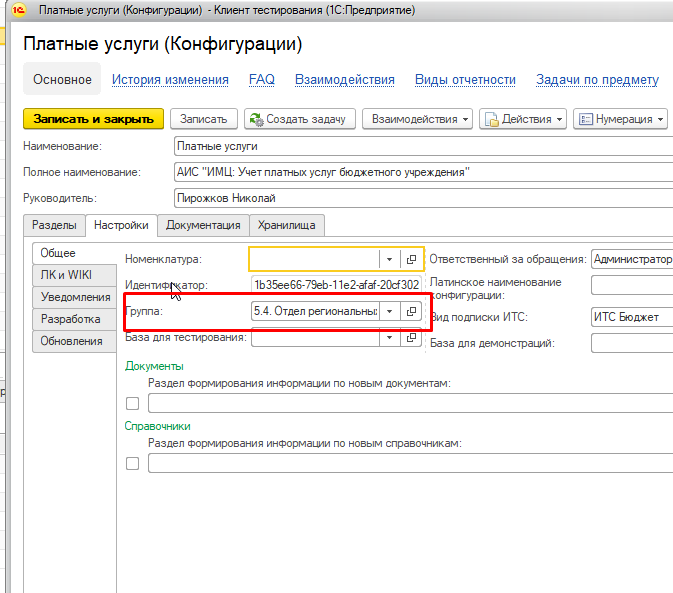Switch to the Документация tab
The height and width of the screenshot is (593, 673).
pos(203,226)
